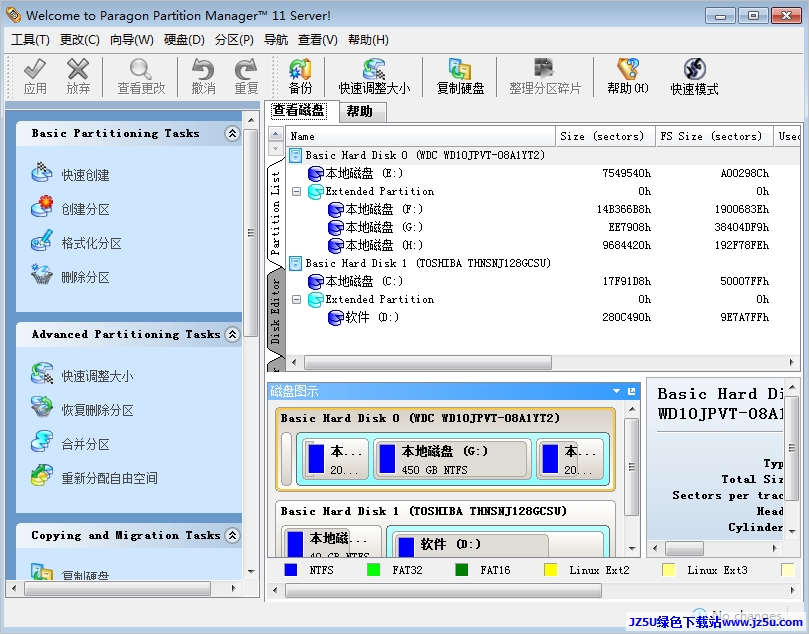Click the Copy Hard Disk (复制硬盘) toolbar icon
Screen dimensions: 809x634
(460, 70)
